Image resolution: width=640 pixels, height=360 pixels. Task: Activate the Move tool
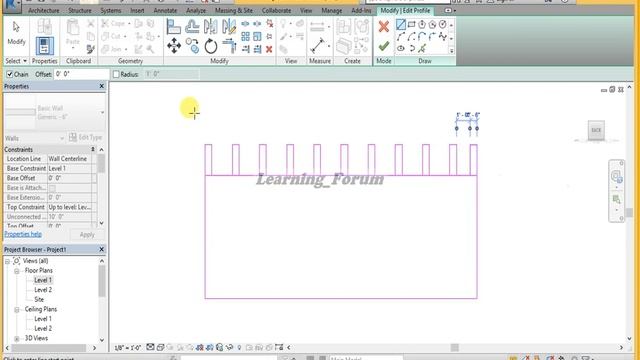click(173, 45)
